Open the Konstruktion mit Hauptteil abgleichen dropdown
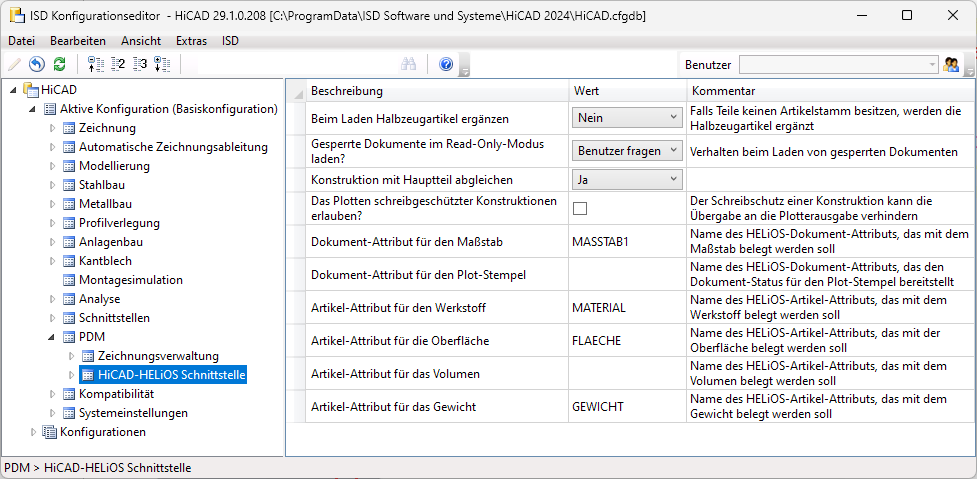The height and width of the screenshot is (479, 977). coord(627,179)
